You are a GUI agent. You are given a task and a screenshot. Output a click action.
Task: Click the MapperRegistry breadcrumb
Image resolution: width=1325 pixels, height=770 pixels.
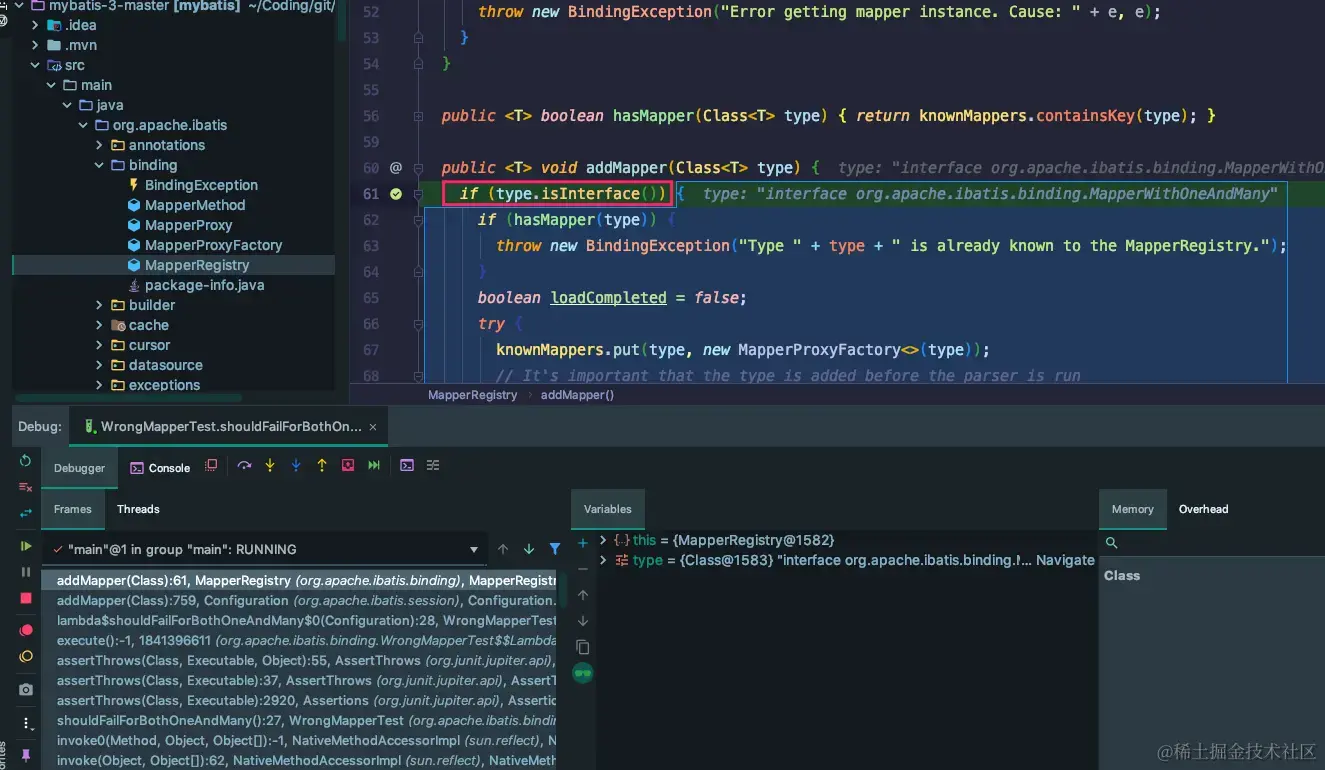point(473,395)
